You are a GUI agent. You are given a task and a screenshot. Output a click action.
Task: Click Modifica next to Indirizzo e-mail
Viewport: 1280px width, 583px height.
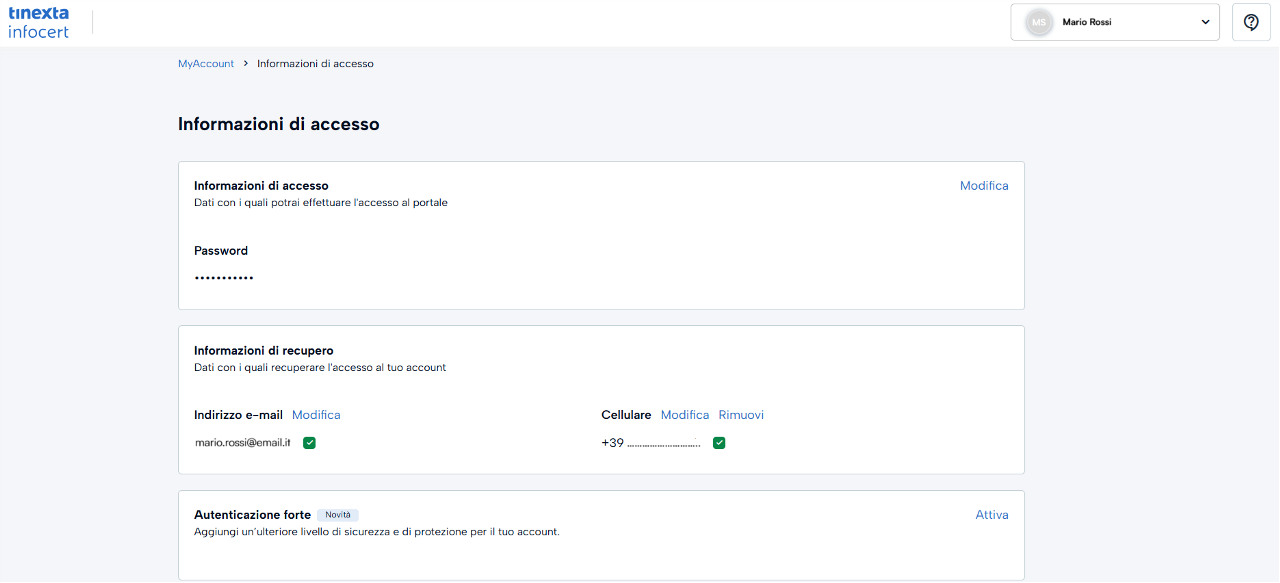pyautogui.click(x=316, y=415)
